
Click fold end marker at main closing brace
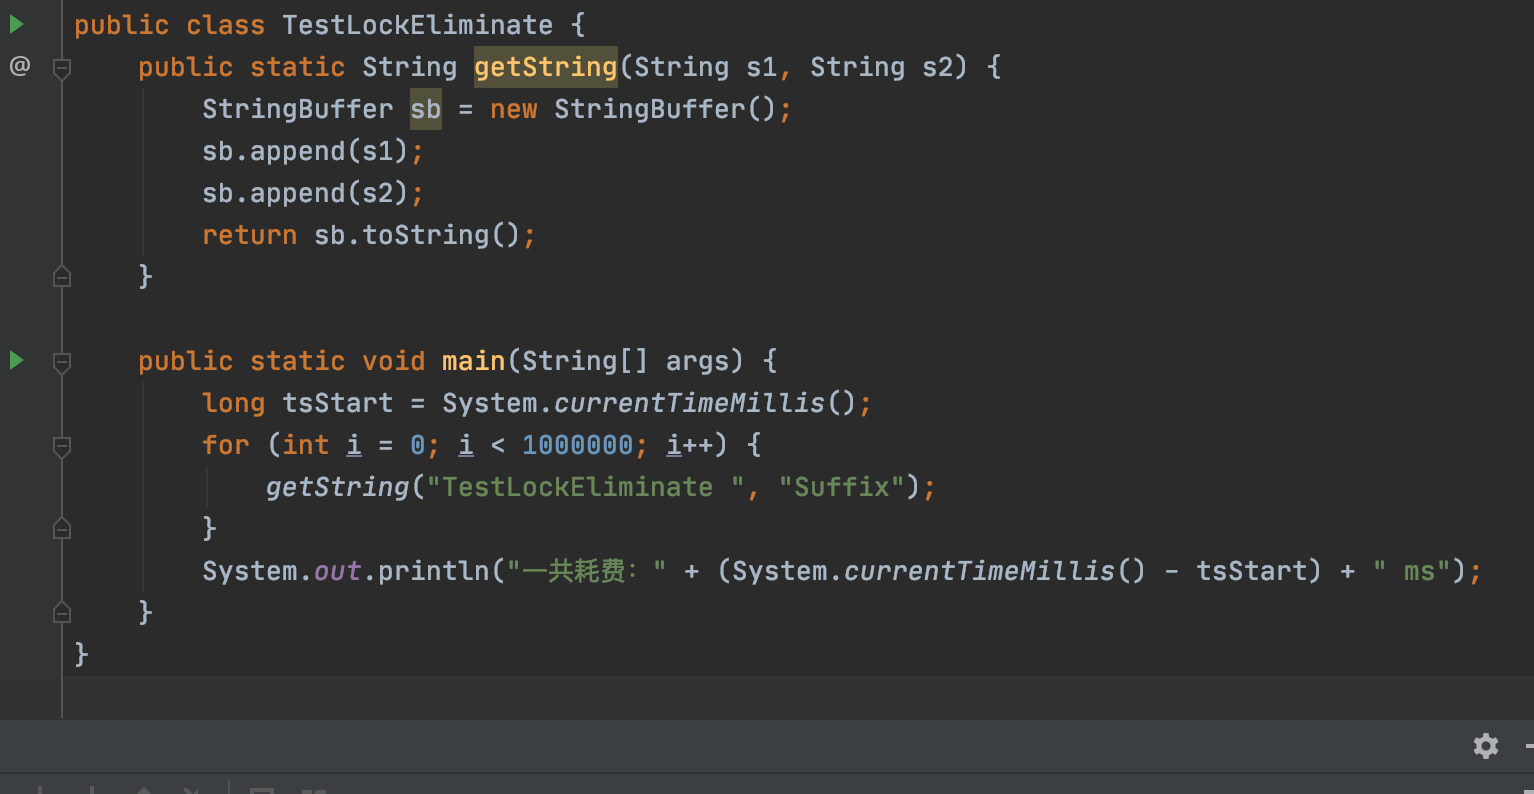62,612
